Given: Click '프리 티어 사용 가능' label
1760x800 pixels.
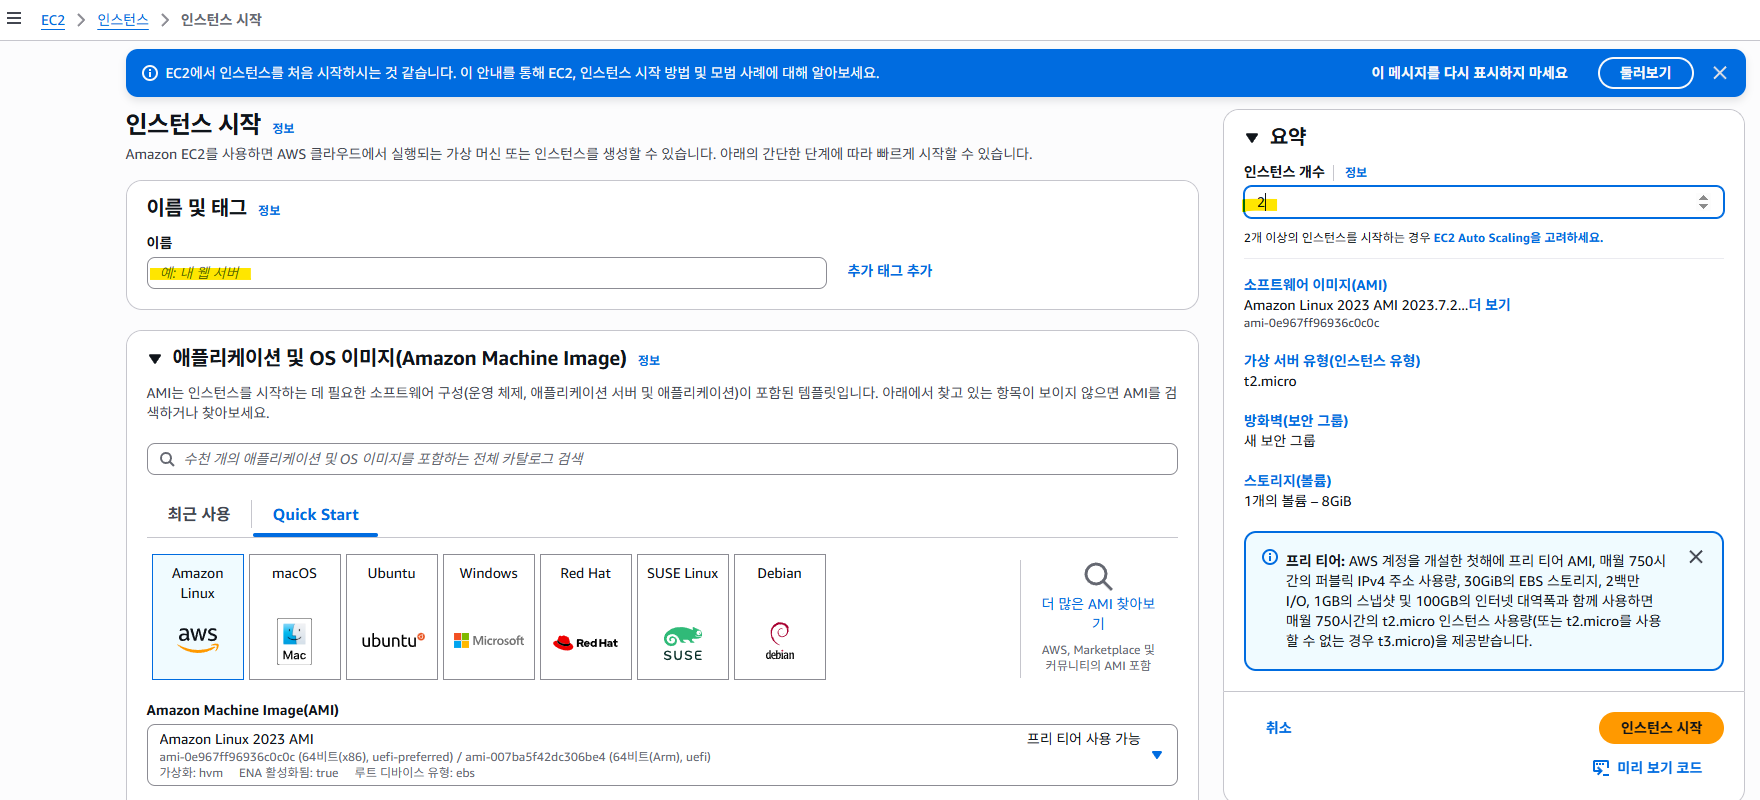Looking at the screenshot, I should (1083, 739).
